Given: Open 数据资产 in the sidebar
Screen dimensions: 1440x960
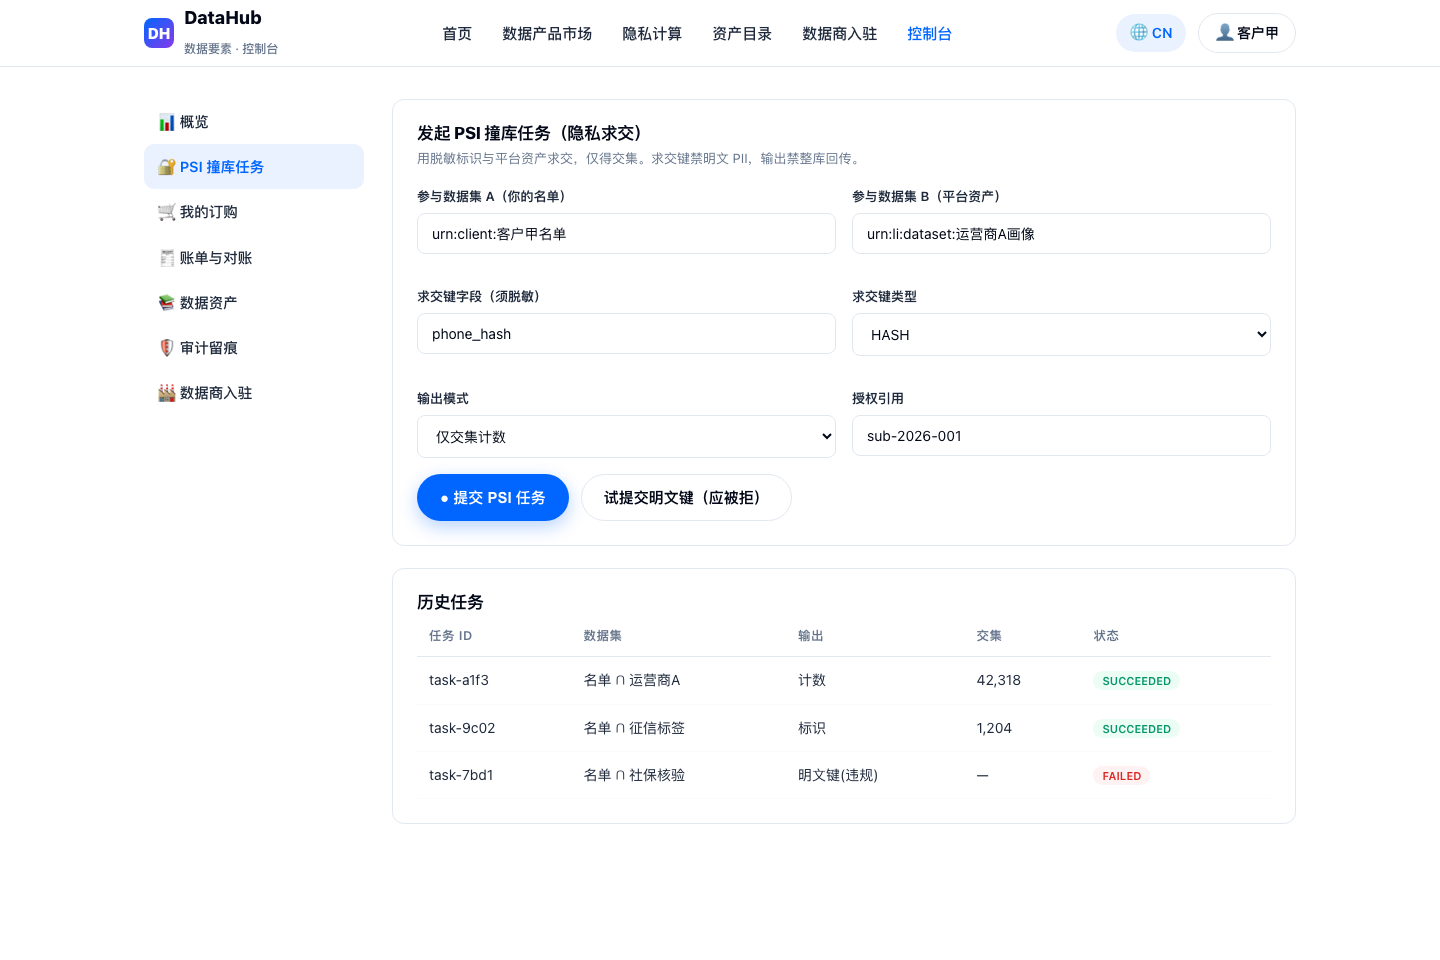Looking at the screenshot, I should 254,303.
